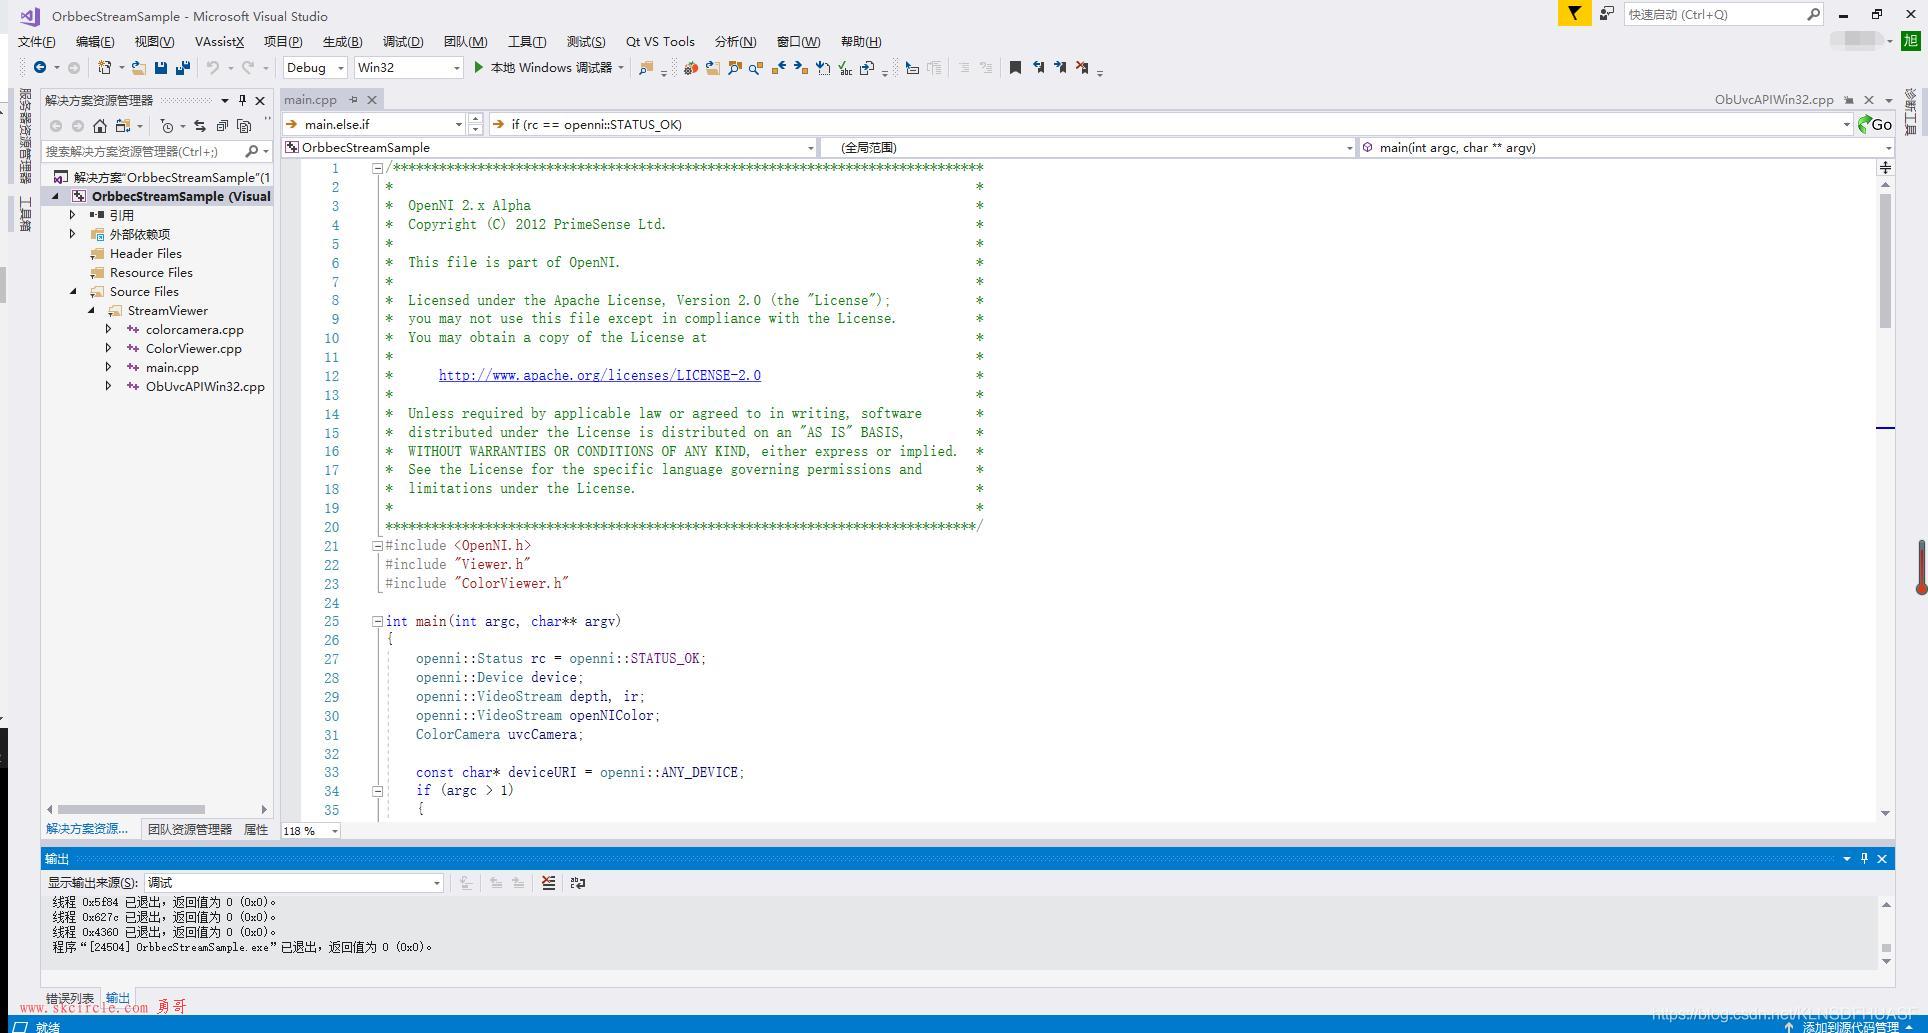Switch to the 错误列表 tab
The height and width of the screenshot is (1033, 1928).
pyautogui.click(x=70, y=998)
